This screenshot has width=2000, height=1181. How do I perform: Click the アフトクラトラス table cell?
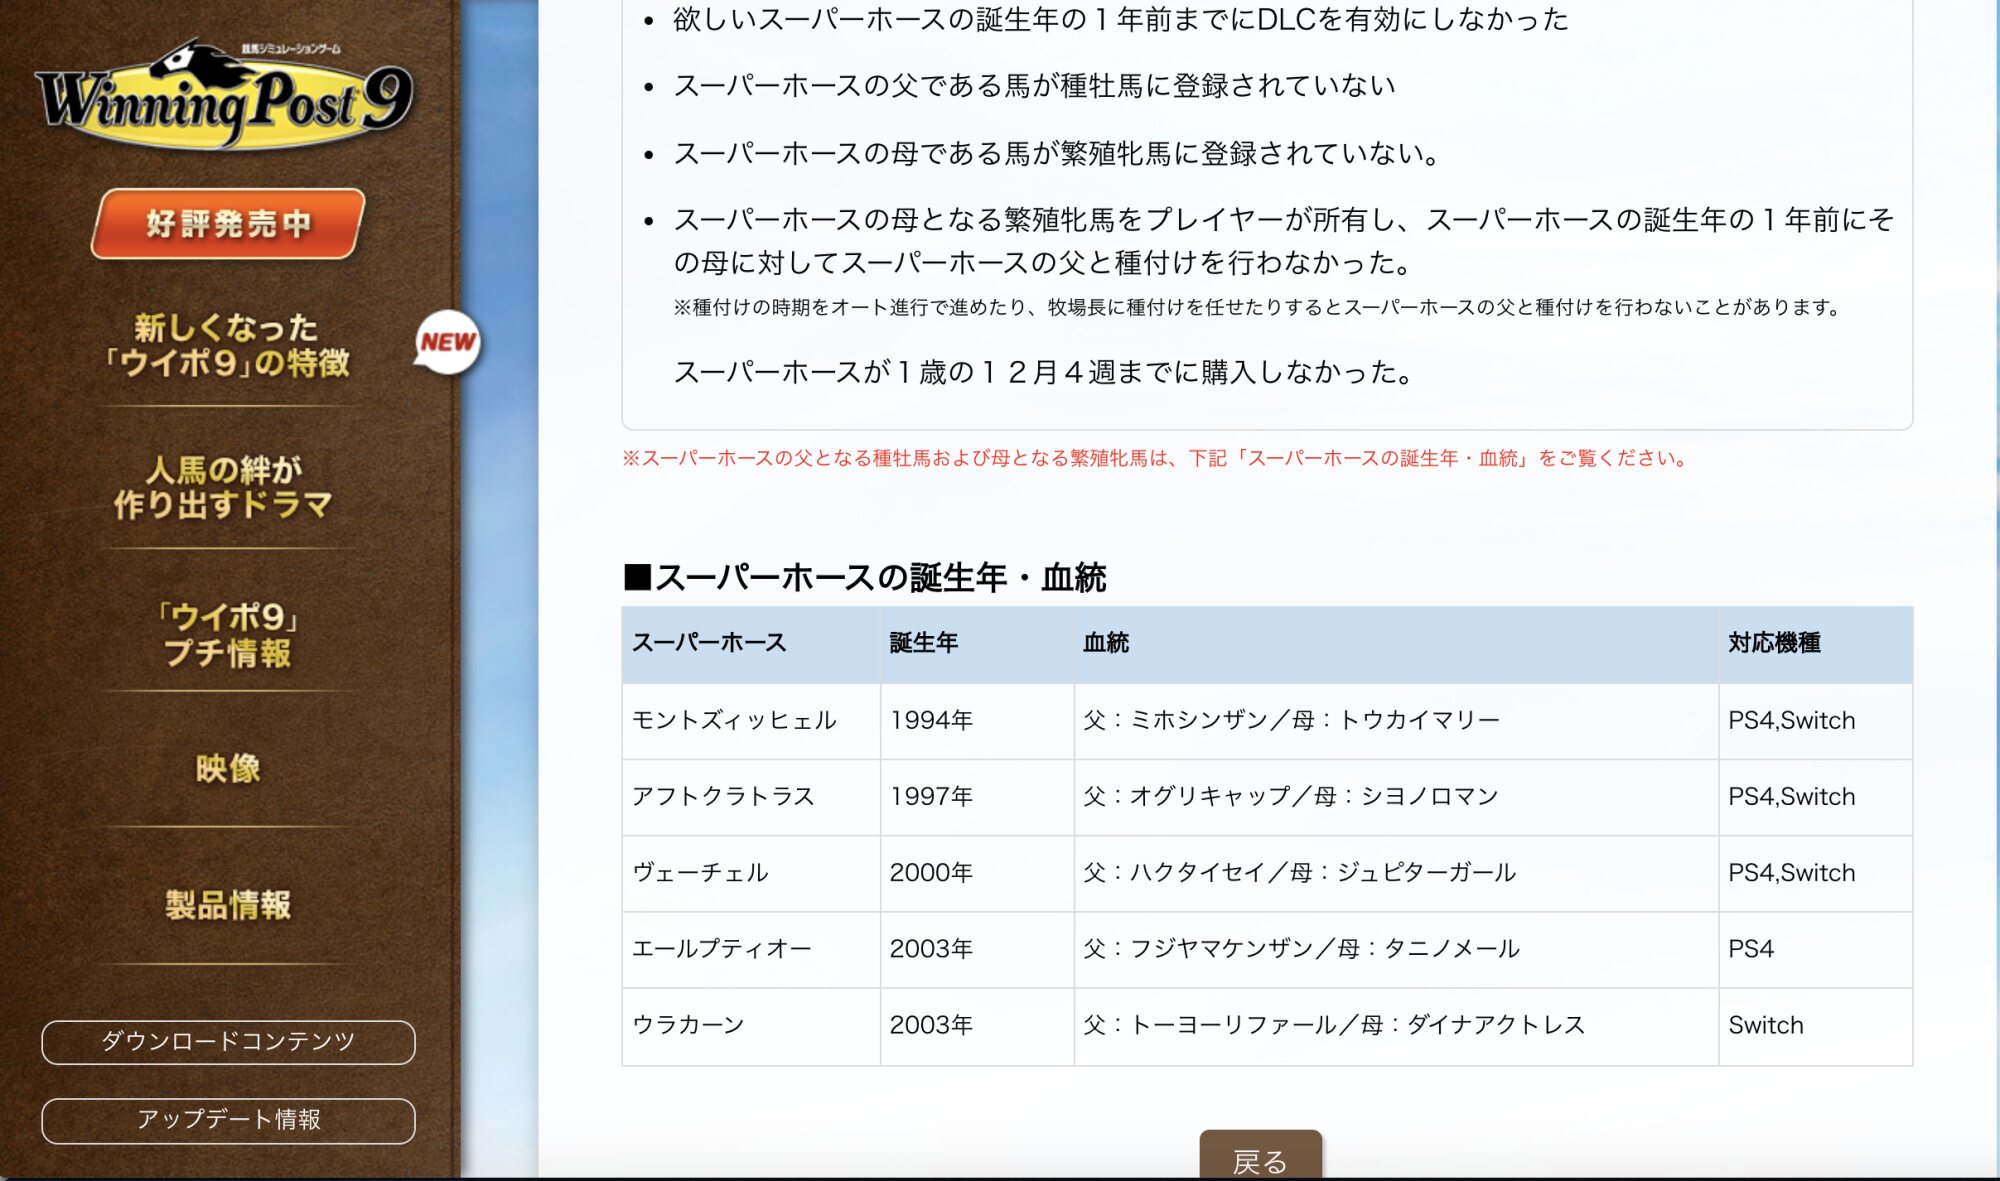coord(723,796)
